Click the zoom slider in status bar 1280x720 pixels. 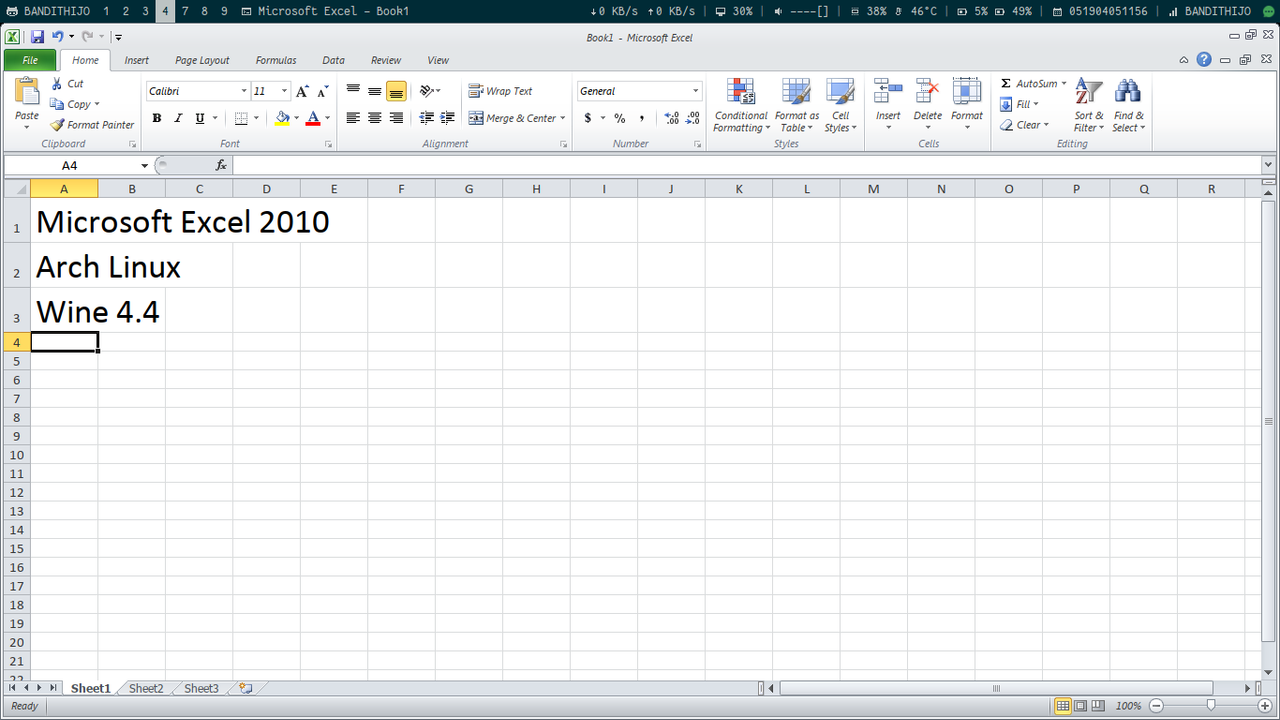(1211, 706)
